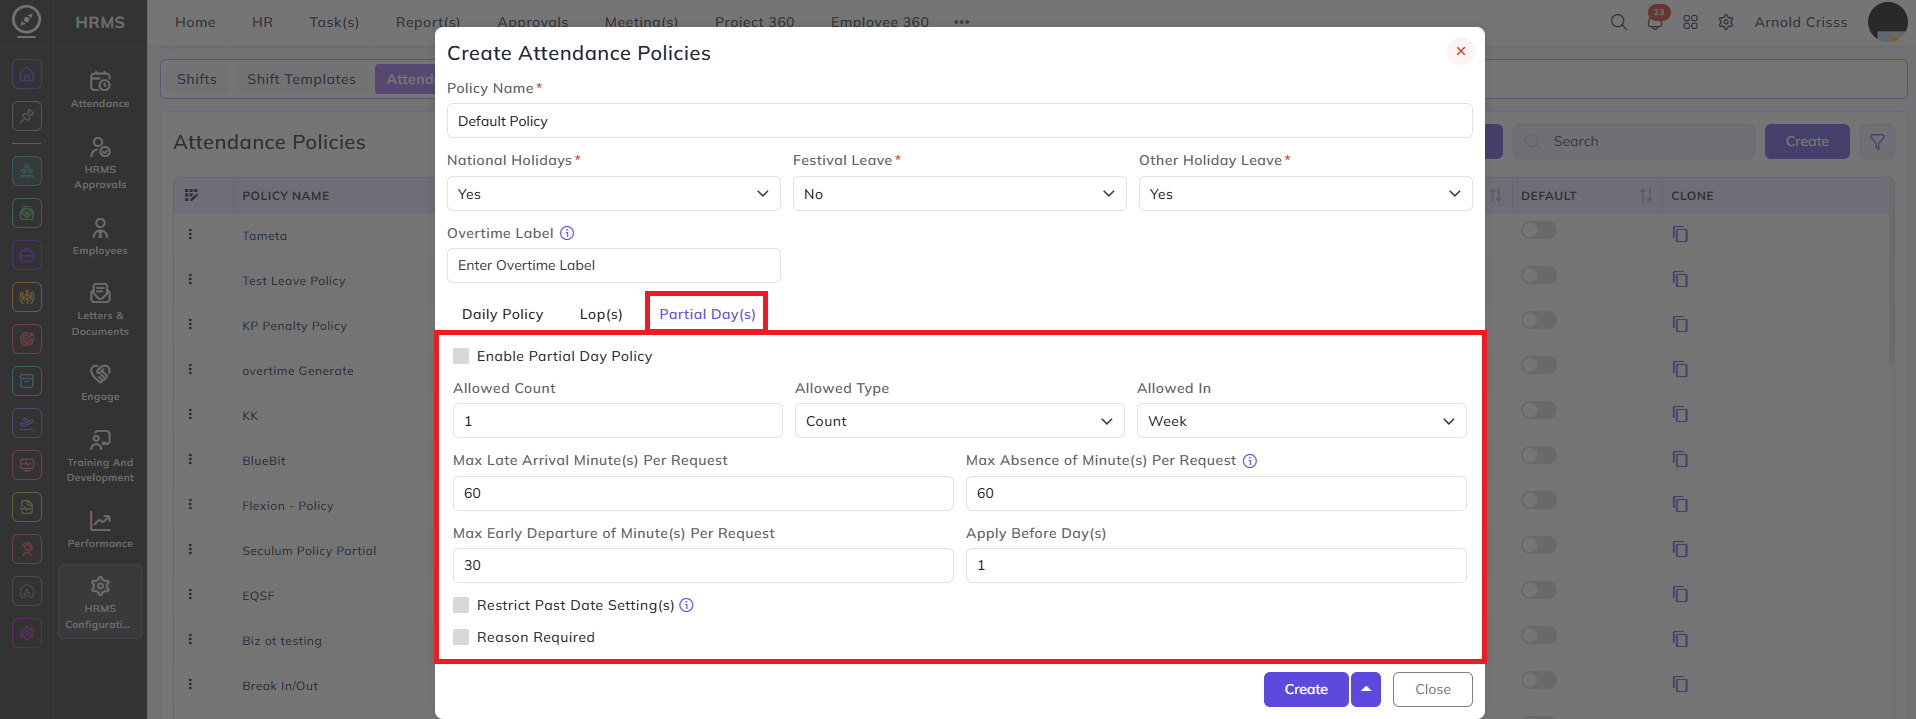Viewport: 1916px width, 719px height.
Task: Click the search magnifier icon in header
Action: pyautogui.click(x=1618, y=22)
